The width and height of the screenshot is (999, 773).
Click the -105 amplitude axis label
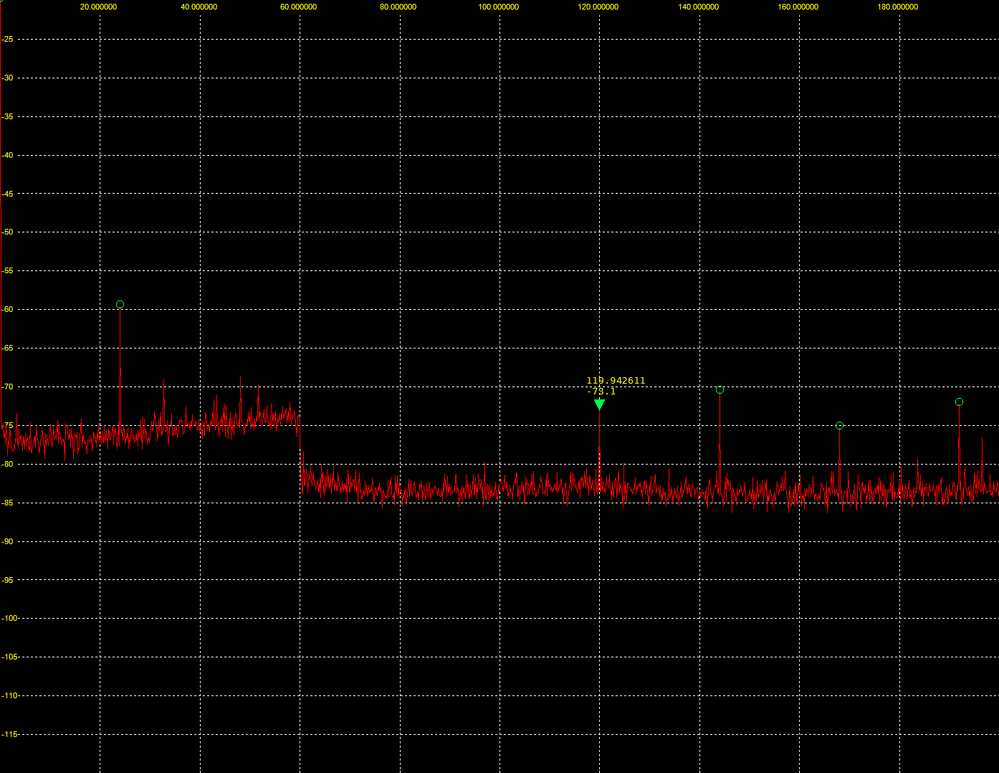click(9, 657)
